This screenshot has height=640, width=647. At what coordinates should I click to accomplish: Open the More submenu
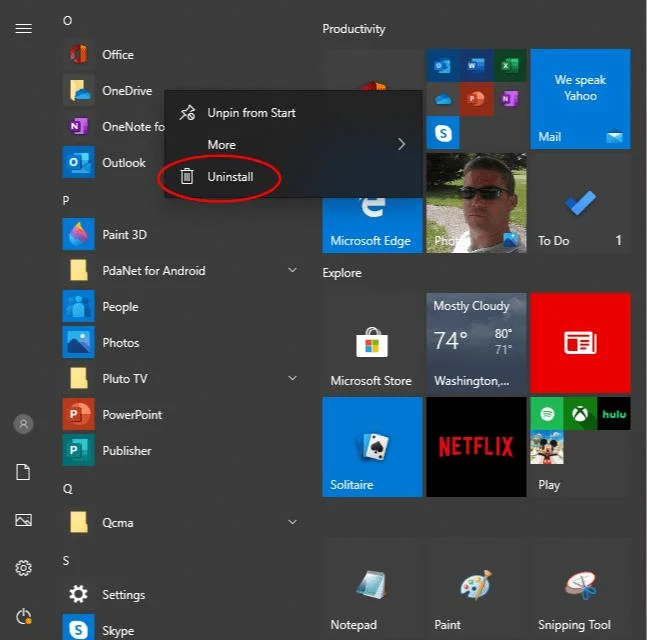[x=293, y=144]
